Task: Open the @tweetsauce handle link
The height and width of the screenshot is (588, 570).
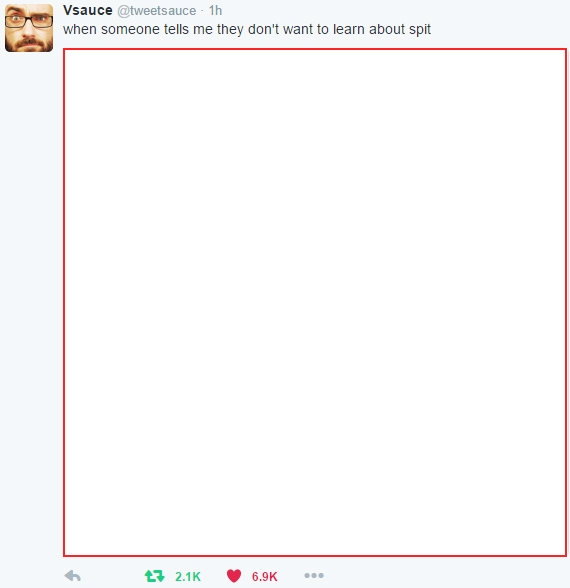Action: pos(156,11)
